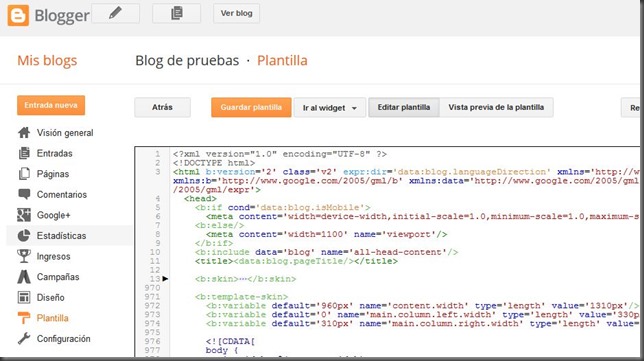Open Comentarios in the sidebar
The image size is (644, 361).
(62, 194)
